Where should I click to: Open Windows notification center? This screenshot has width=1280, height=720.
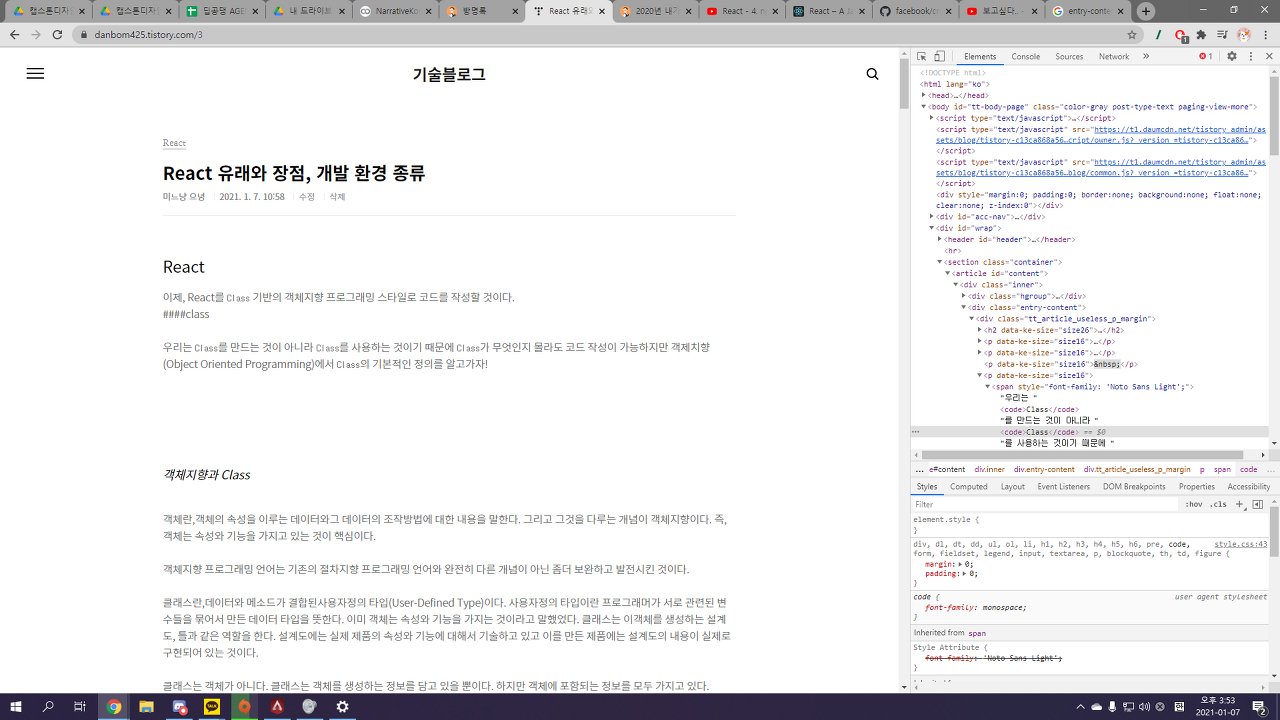coord(1259,707)
